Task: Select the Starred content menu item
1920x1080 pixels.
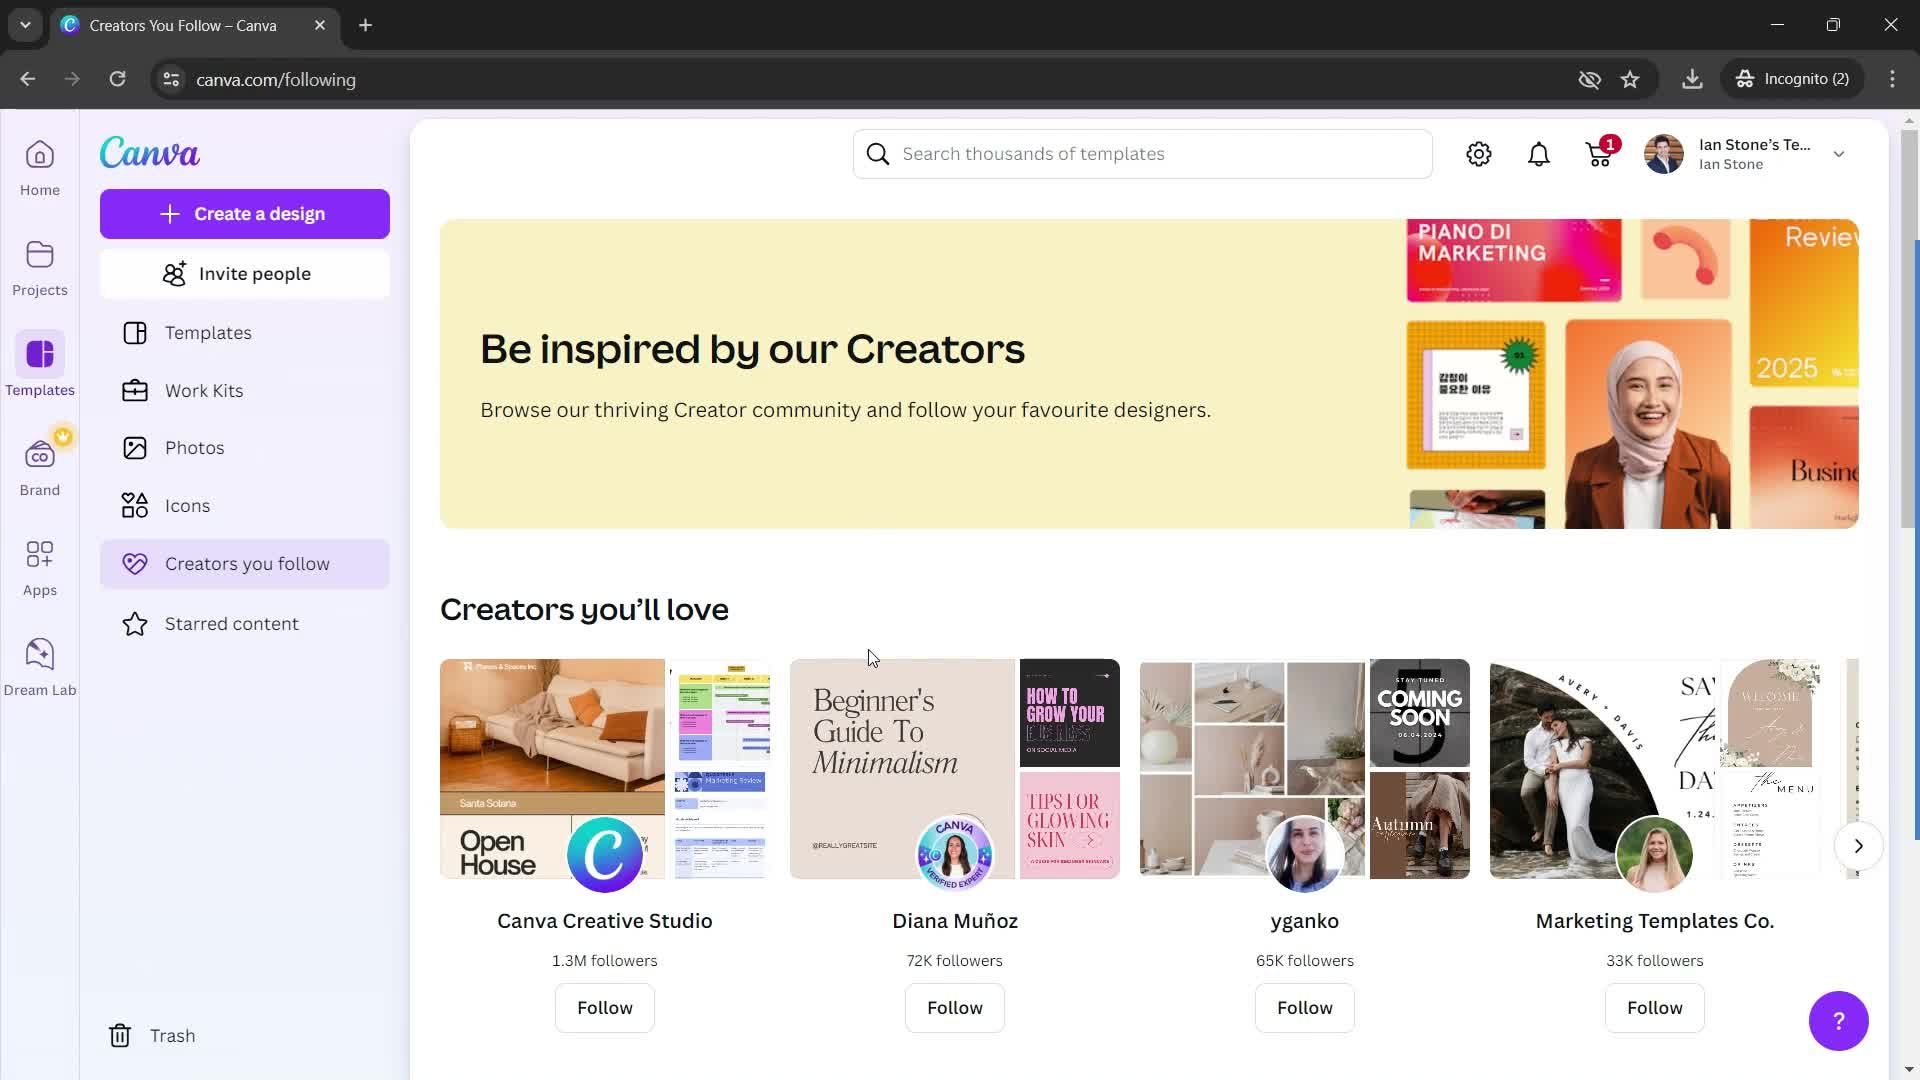Action: pyautogui.click(x=231, y=622)
